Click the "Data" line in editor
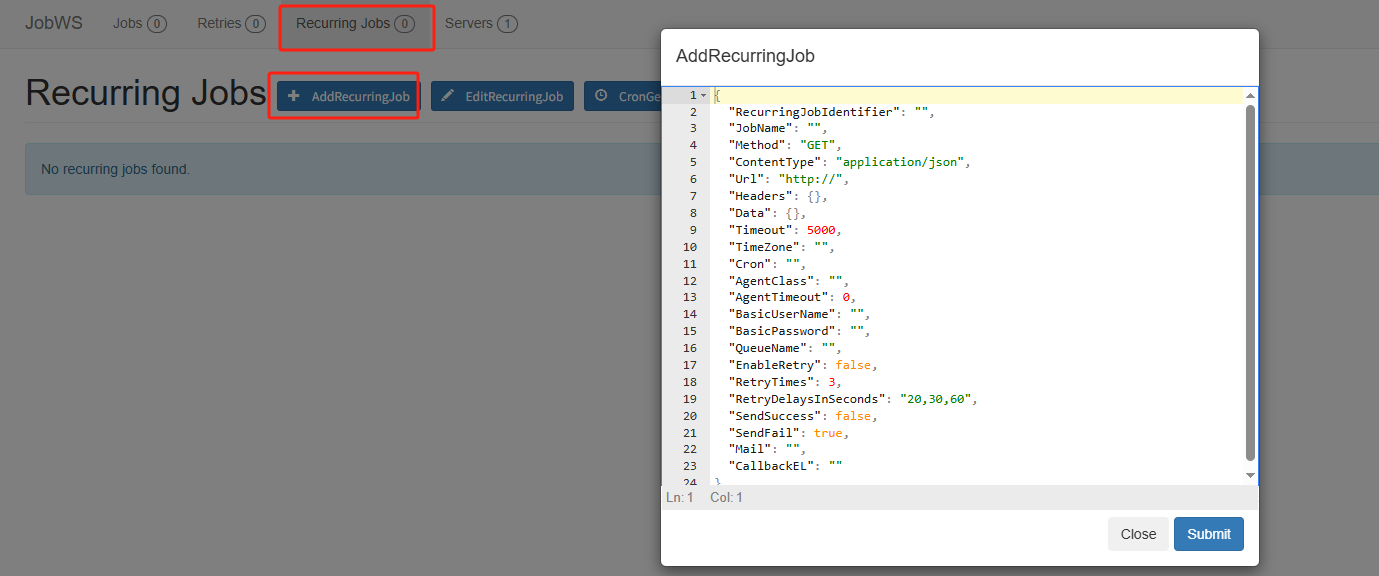1379x576 pixels. coord(768,213)
